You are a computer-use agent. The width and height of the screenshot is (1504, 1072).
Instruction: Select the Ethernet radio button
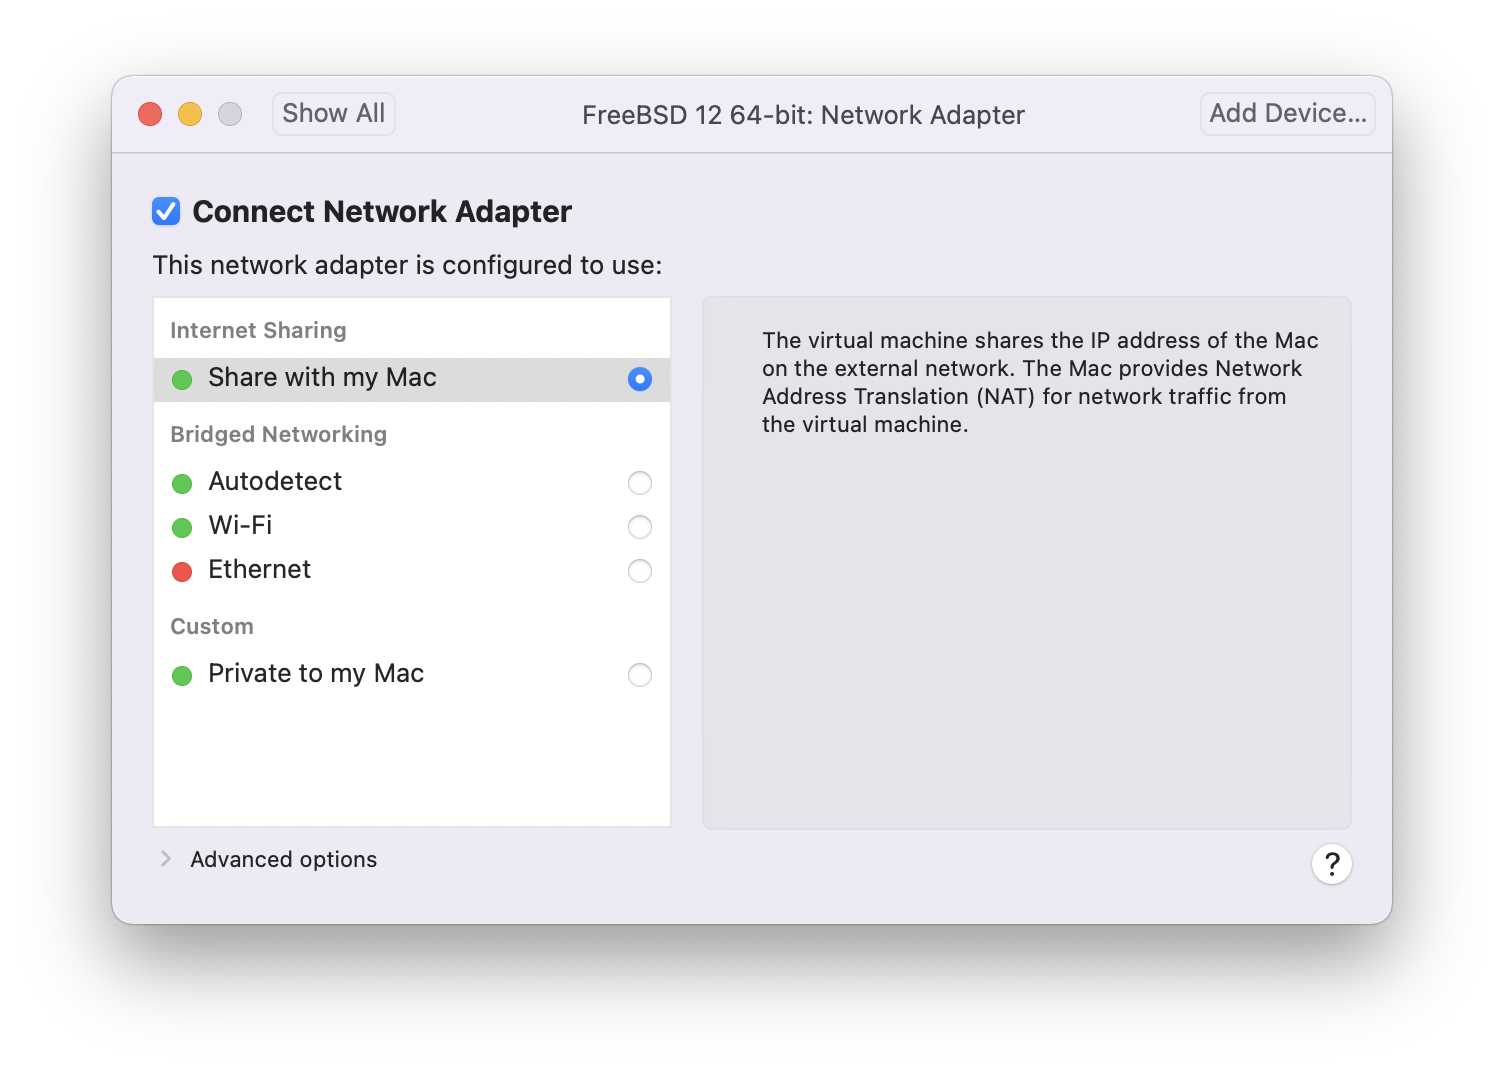(x=639, y=571)
